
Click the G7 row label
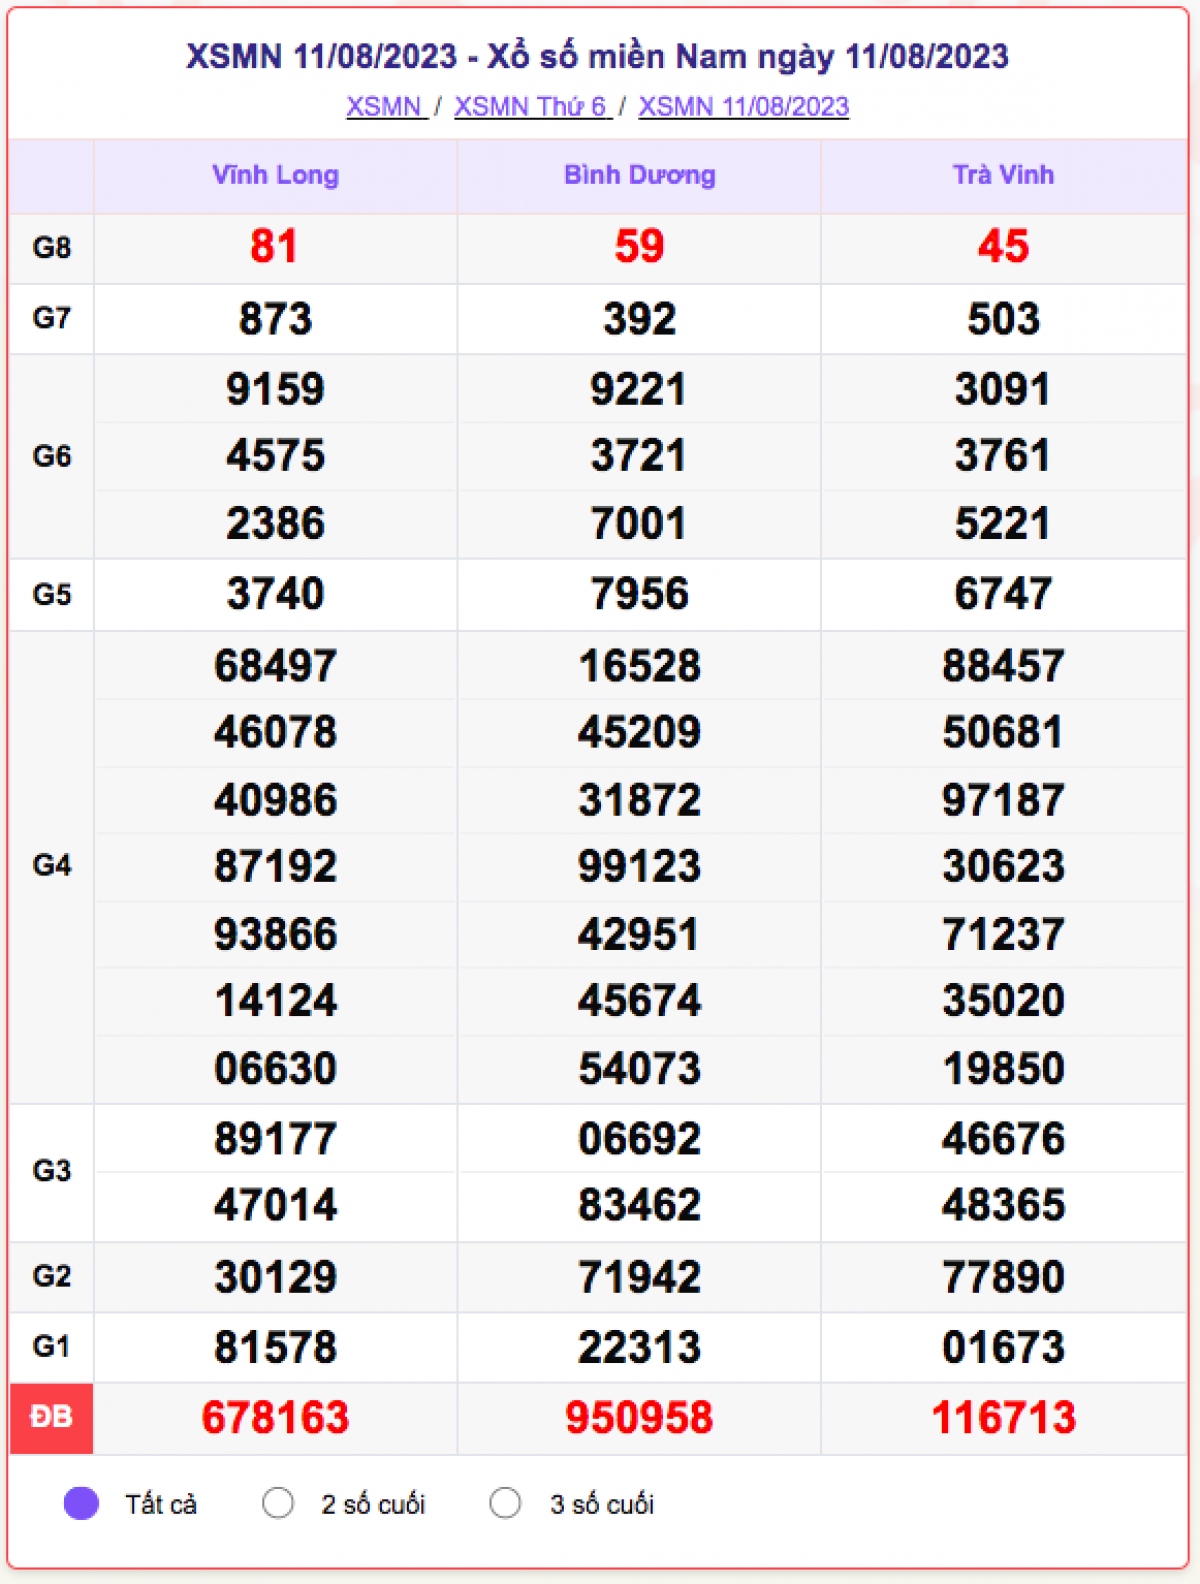click(x=52, y=318)
